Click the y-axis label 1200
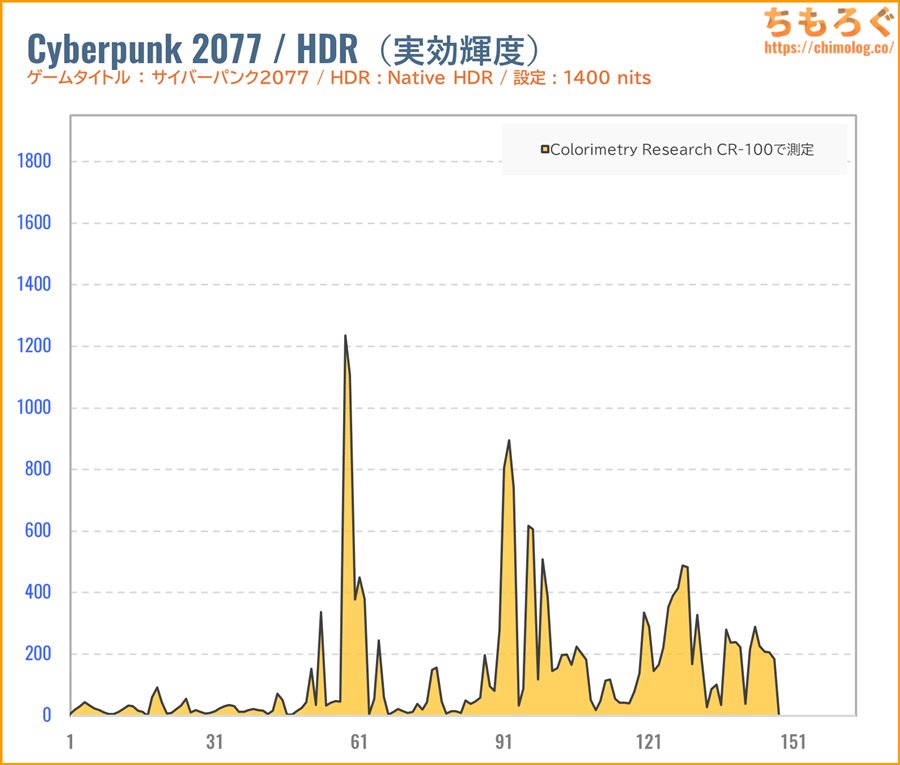This screenshot has height=765, width=900. (34, 346)
